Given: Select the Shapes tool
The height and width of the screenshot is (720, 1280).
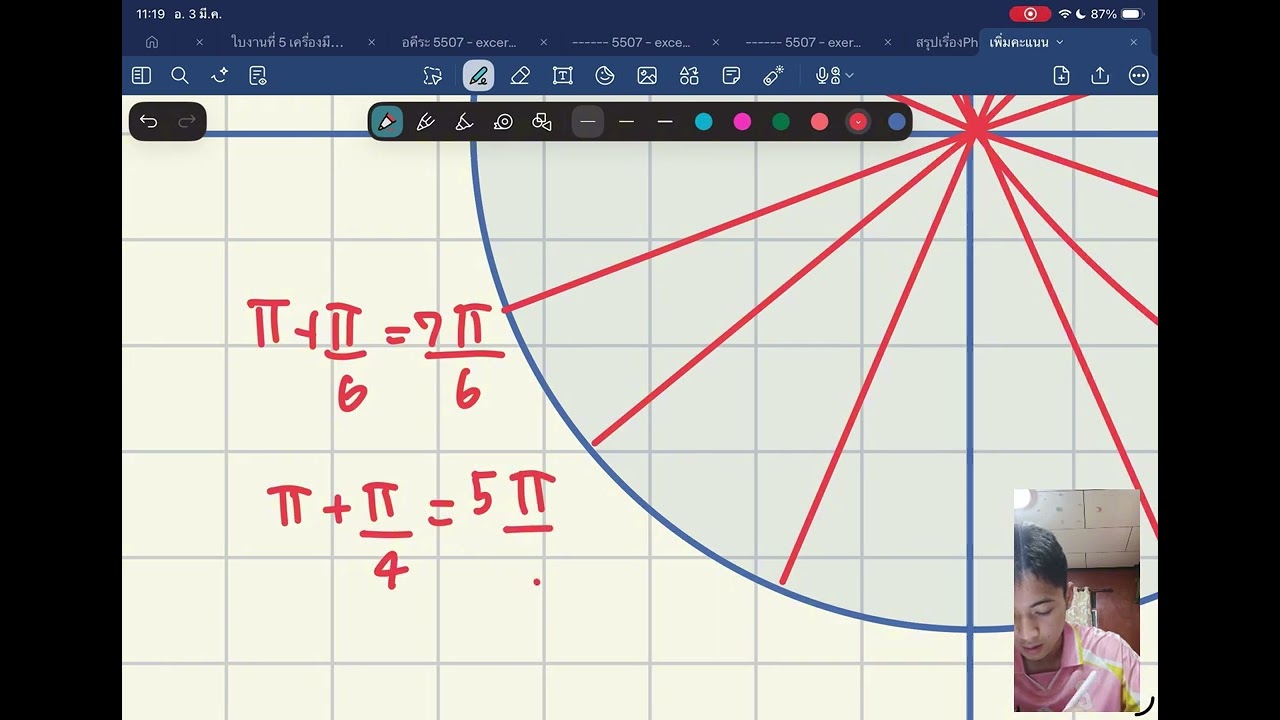Looking at the screenshot, I should coord(605,76).
